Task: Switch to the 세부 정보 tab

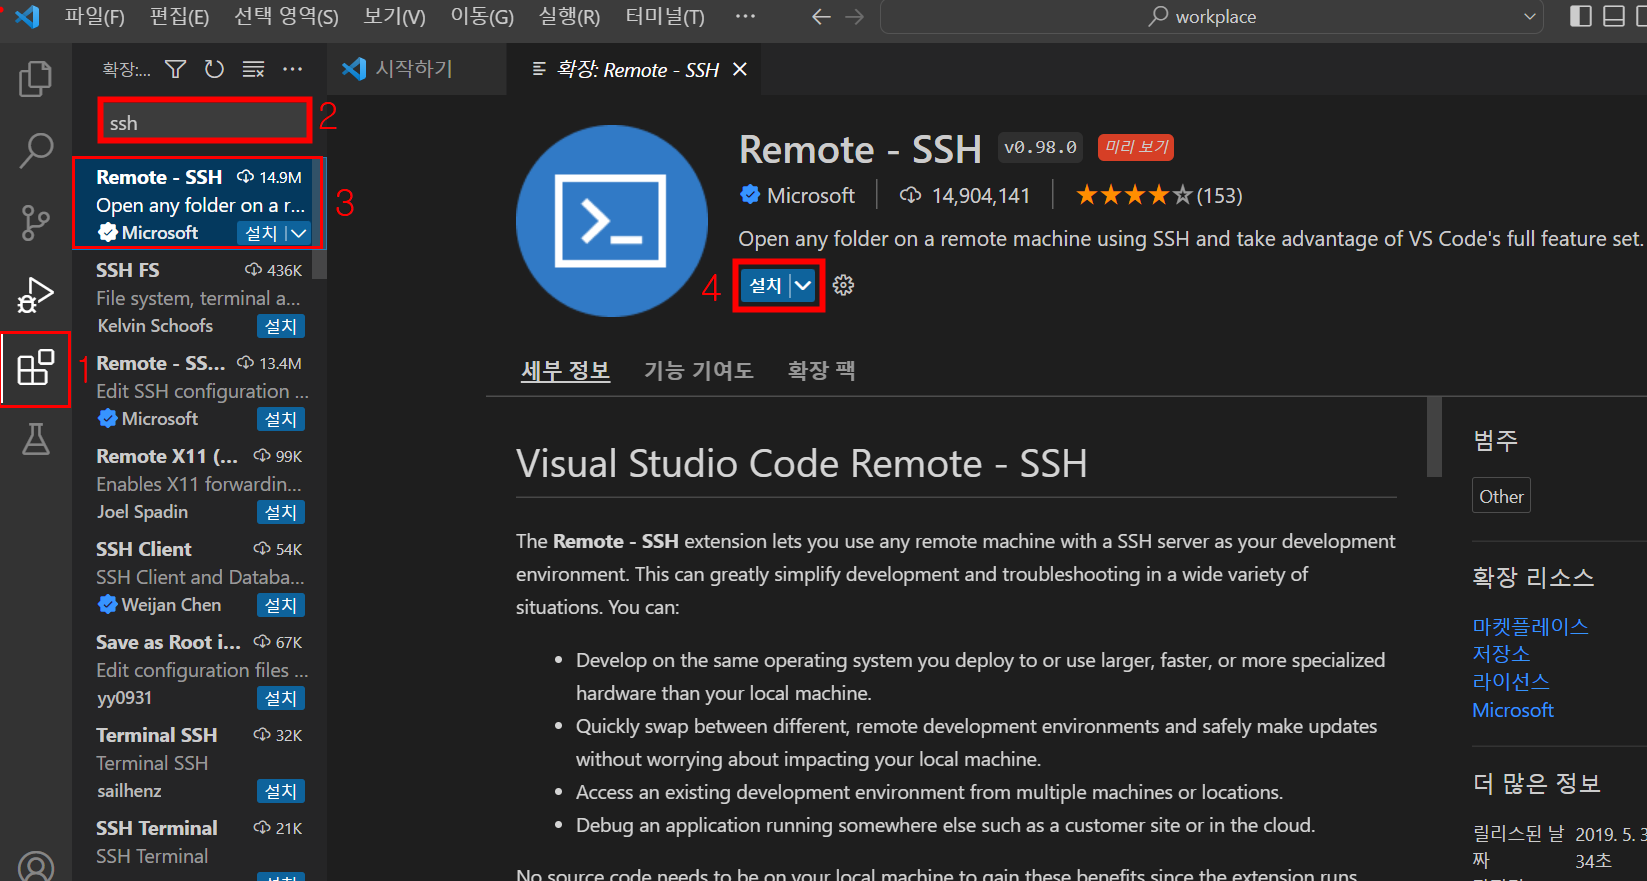Action: click(x=565, y=371)
